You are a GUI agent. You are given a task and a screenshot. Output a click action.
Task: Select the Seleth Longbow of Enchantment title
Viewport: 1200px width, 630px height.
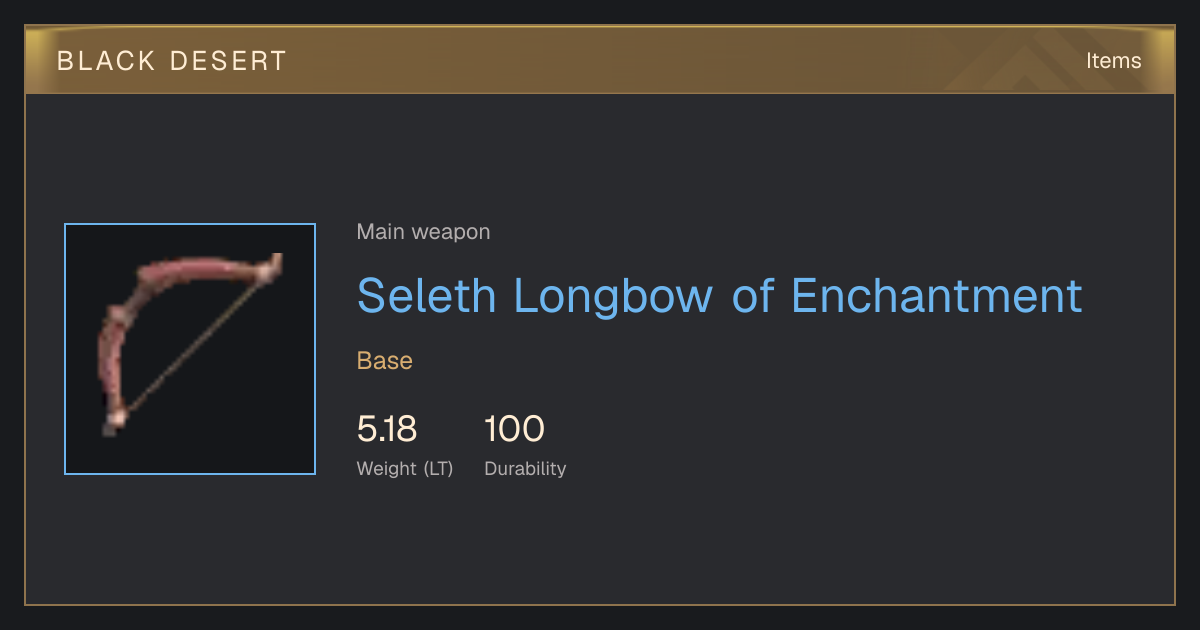[720, 296]
